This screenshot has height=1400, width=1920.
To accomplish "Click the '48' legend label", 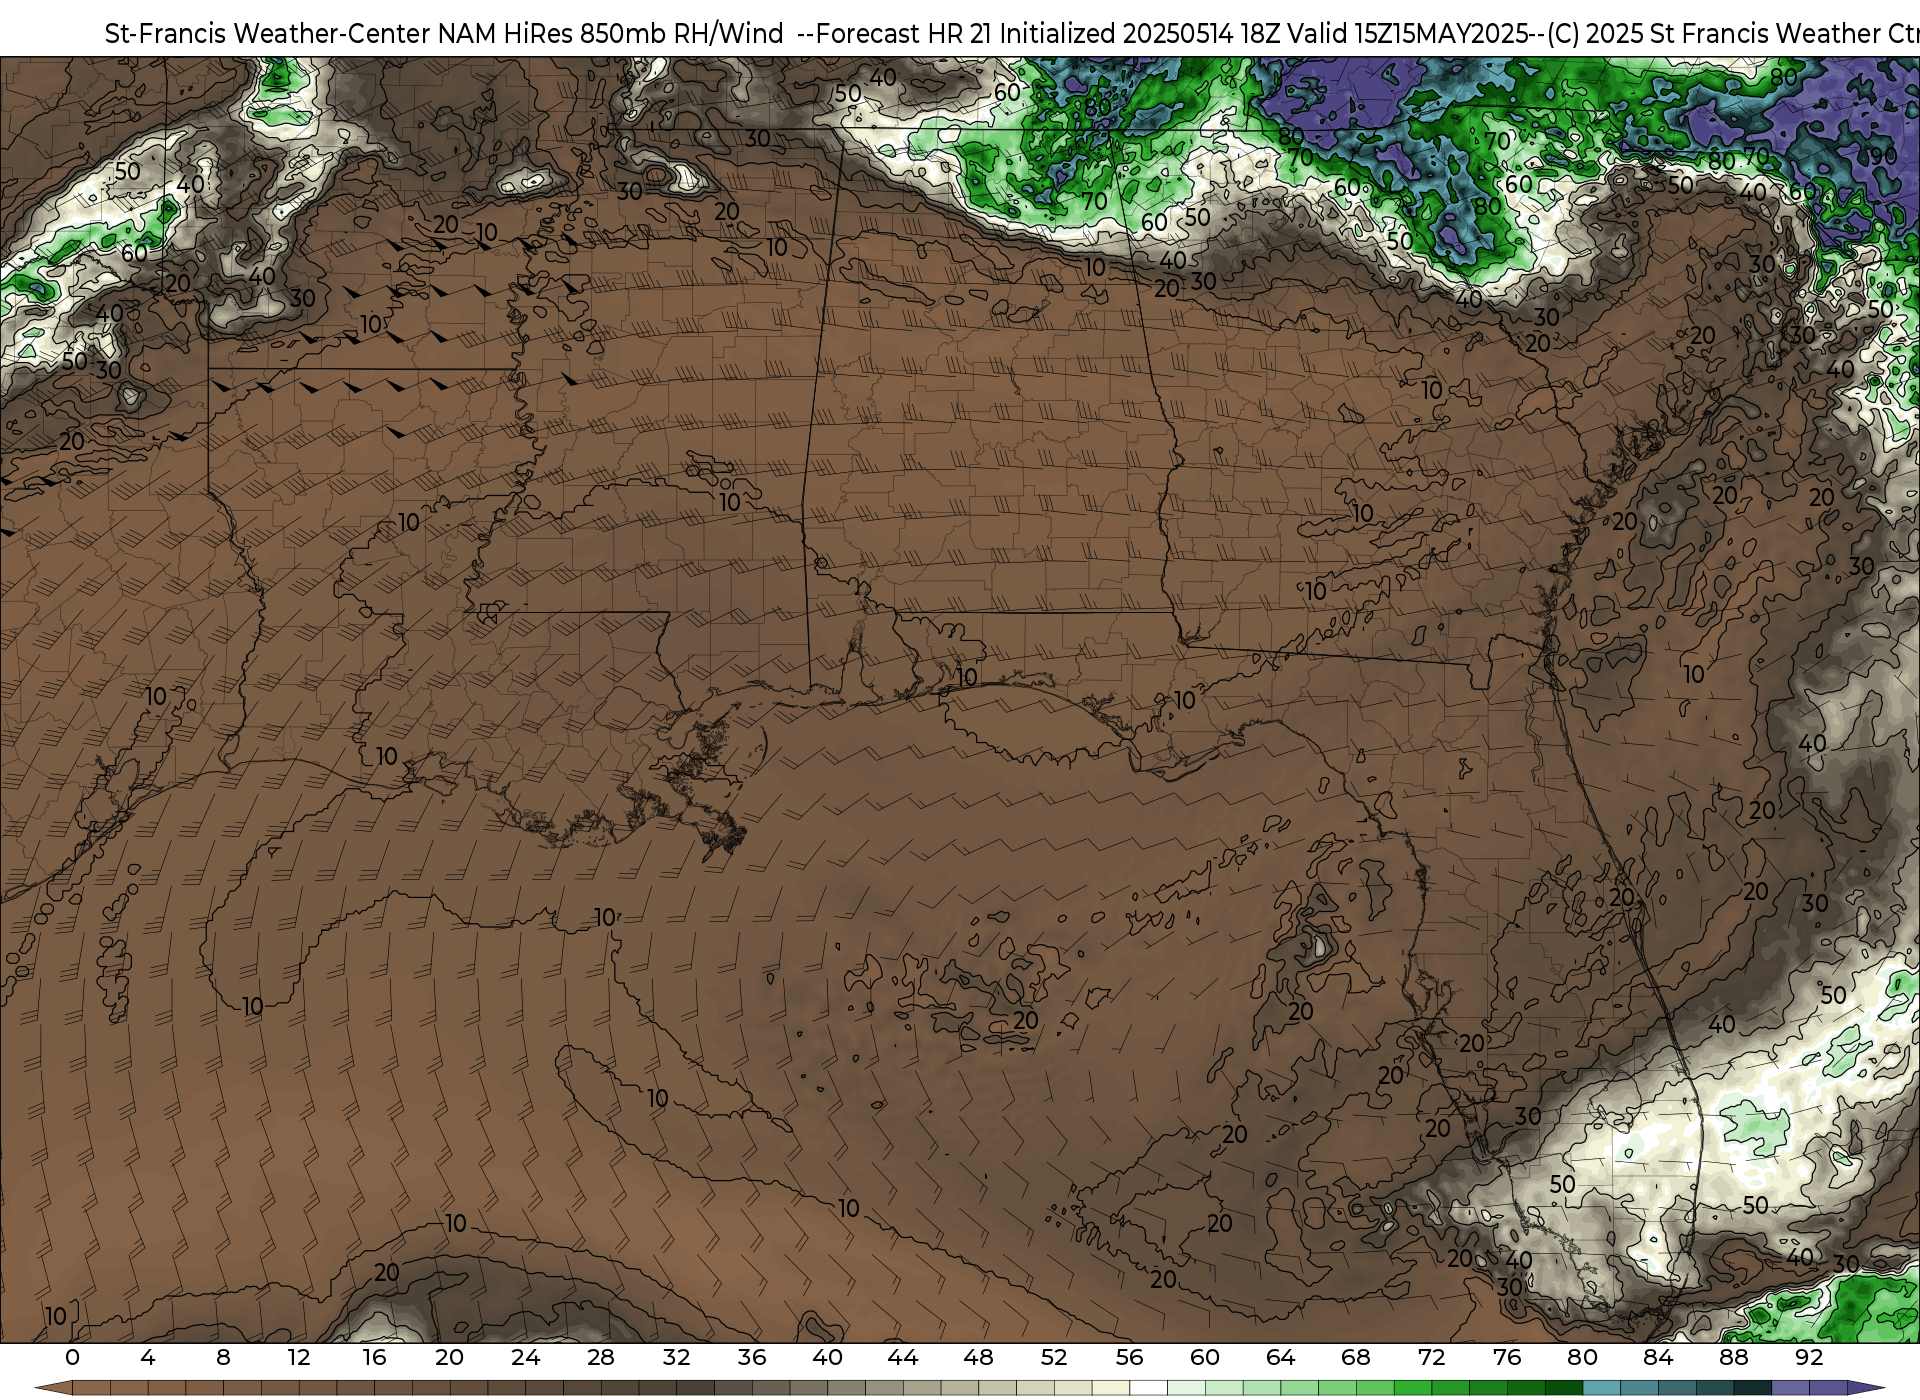I will point(978,1357).
